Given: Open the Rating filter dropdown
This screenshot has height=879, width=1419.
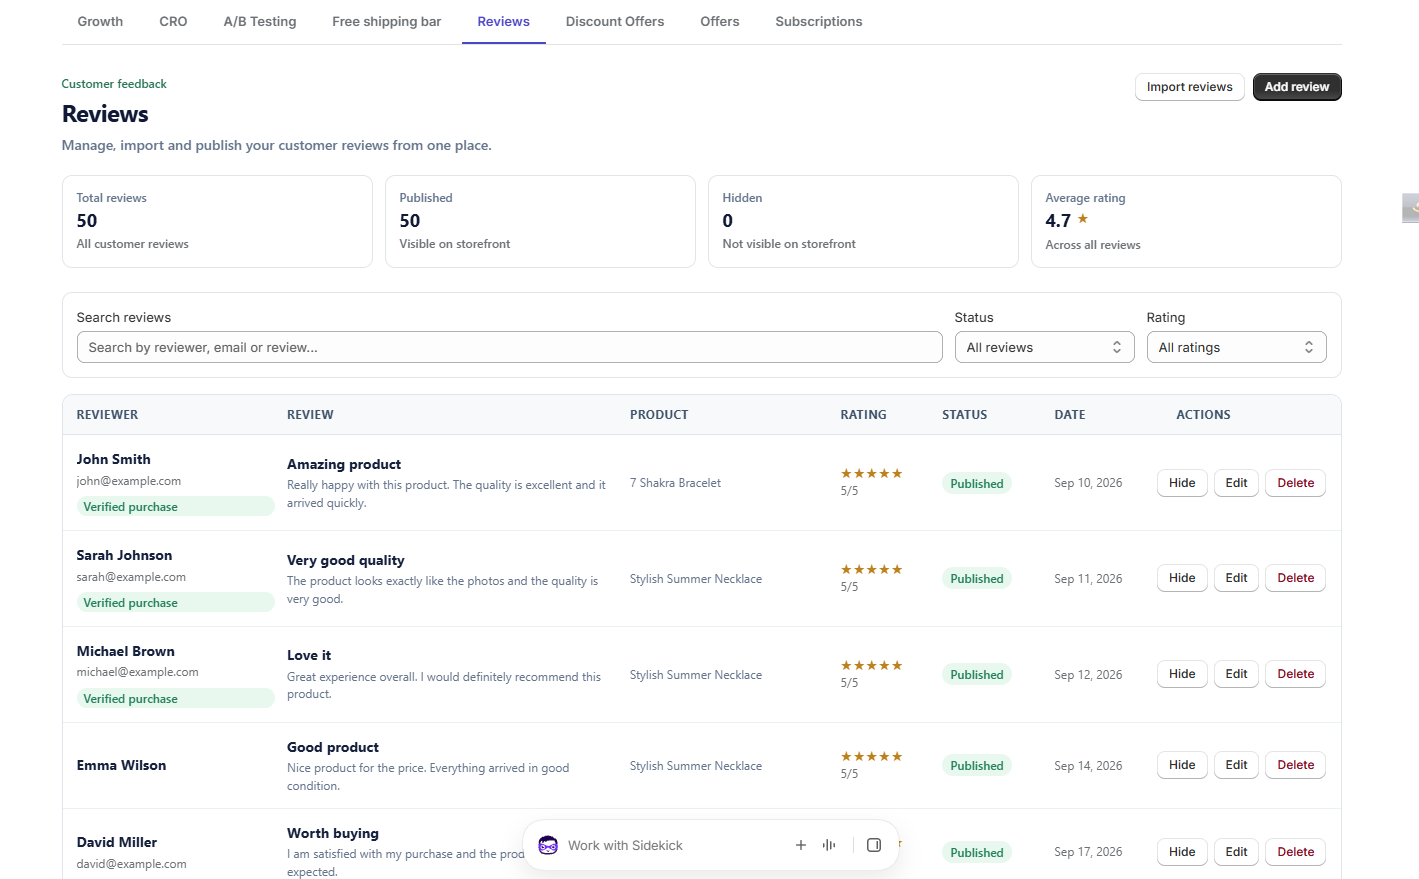Looking at the screenshot, I should 1236,347.
